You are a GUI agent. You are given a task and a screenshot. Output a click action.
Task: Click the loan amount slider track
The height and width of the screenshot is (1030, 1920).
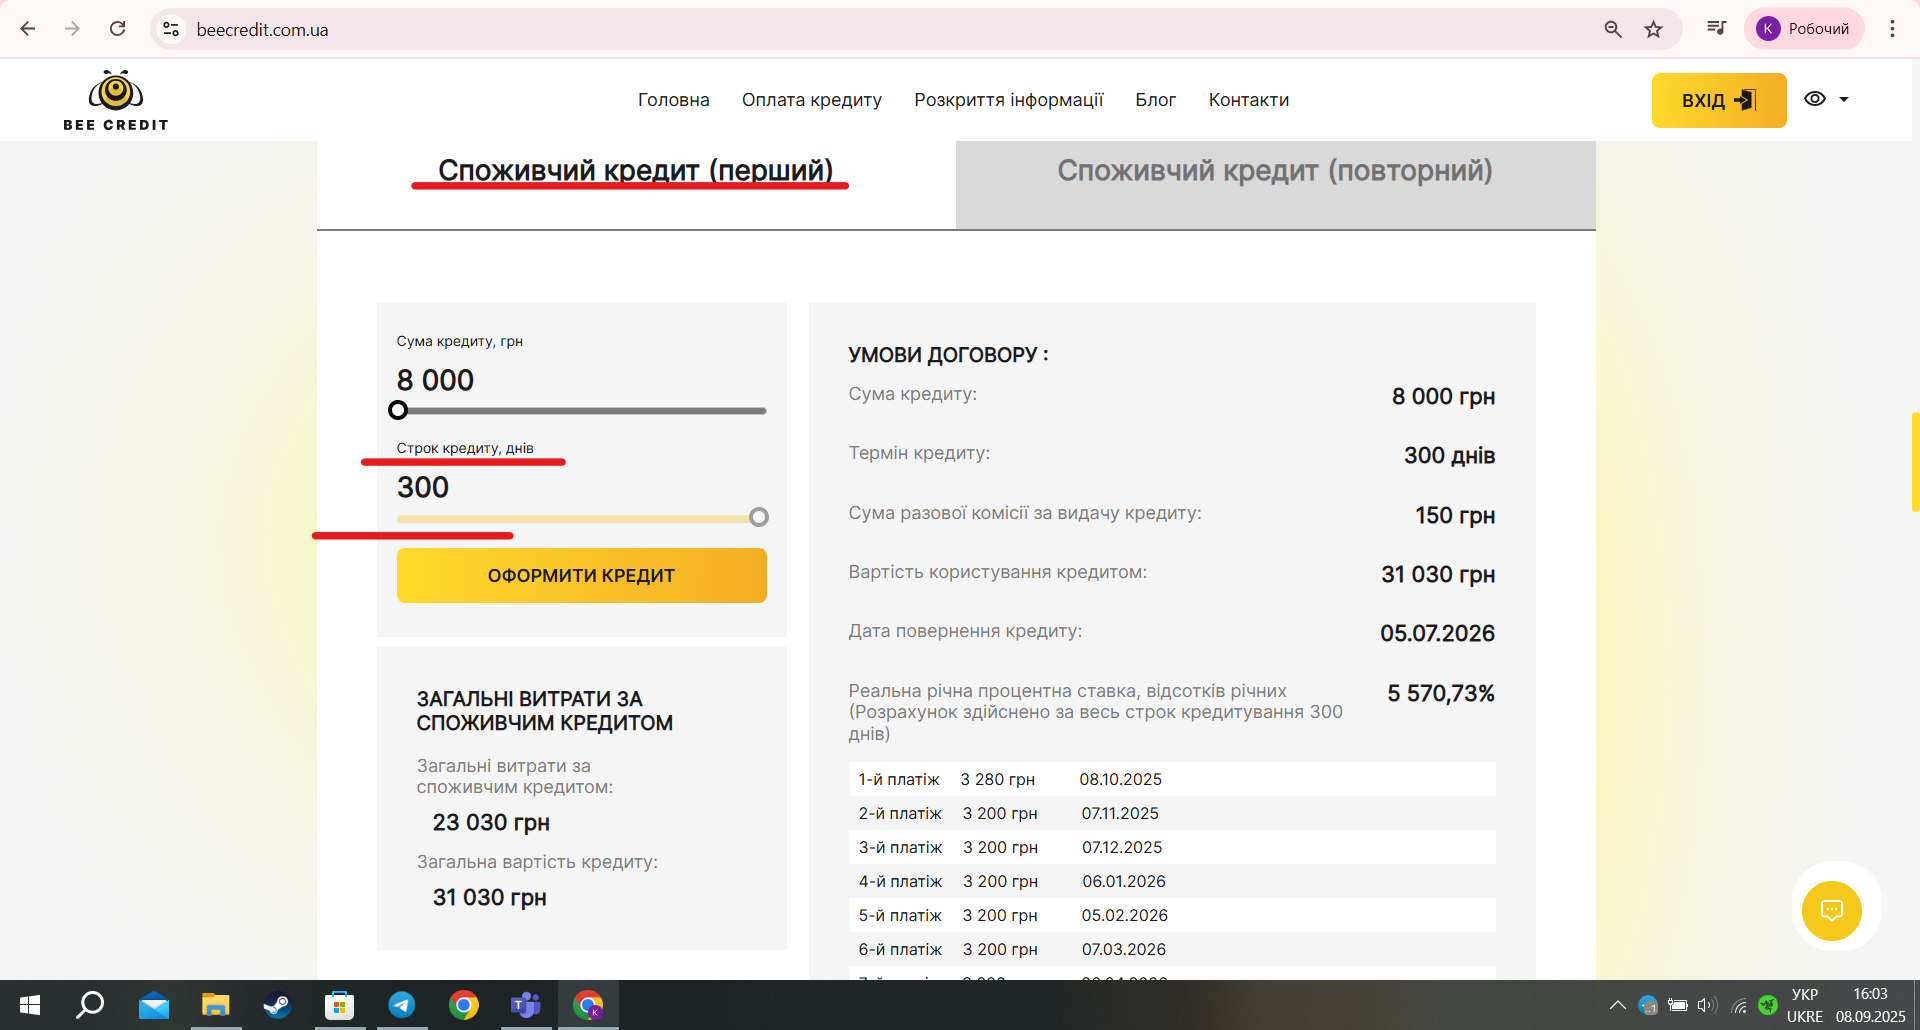point(582,411)
